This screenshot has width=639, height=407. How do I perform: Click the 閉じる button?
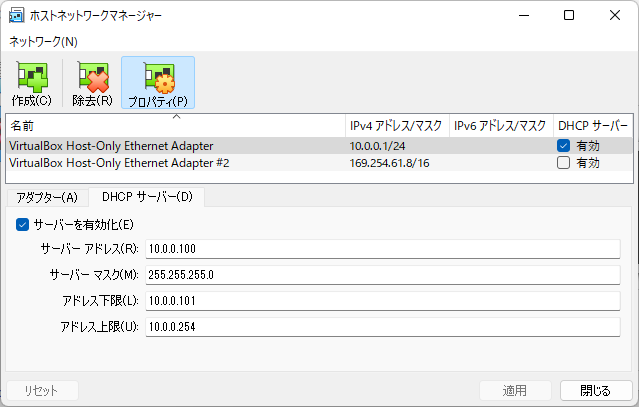(596, 390)
